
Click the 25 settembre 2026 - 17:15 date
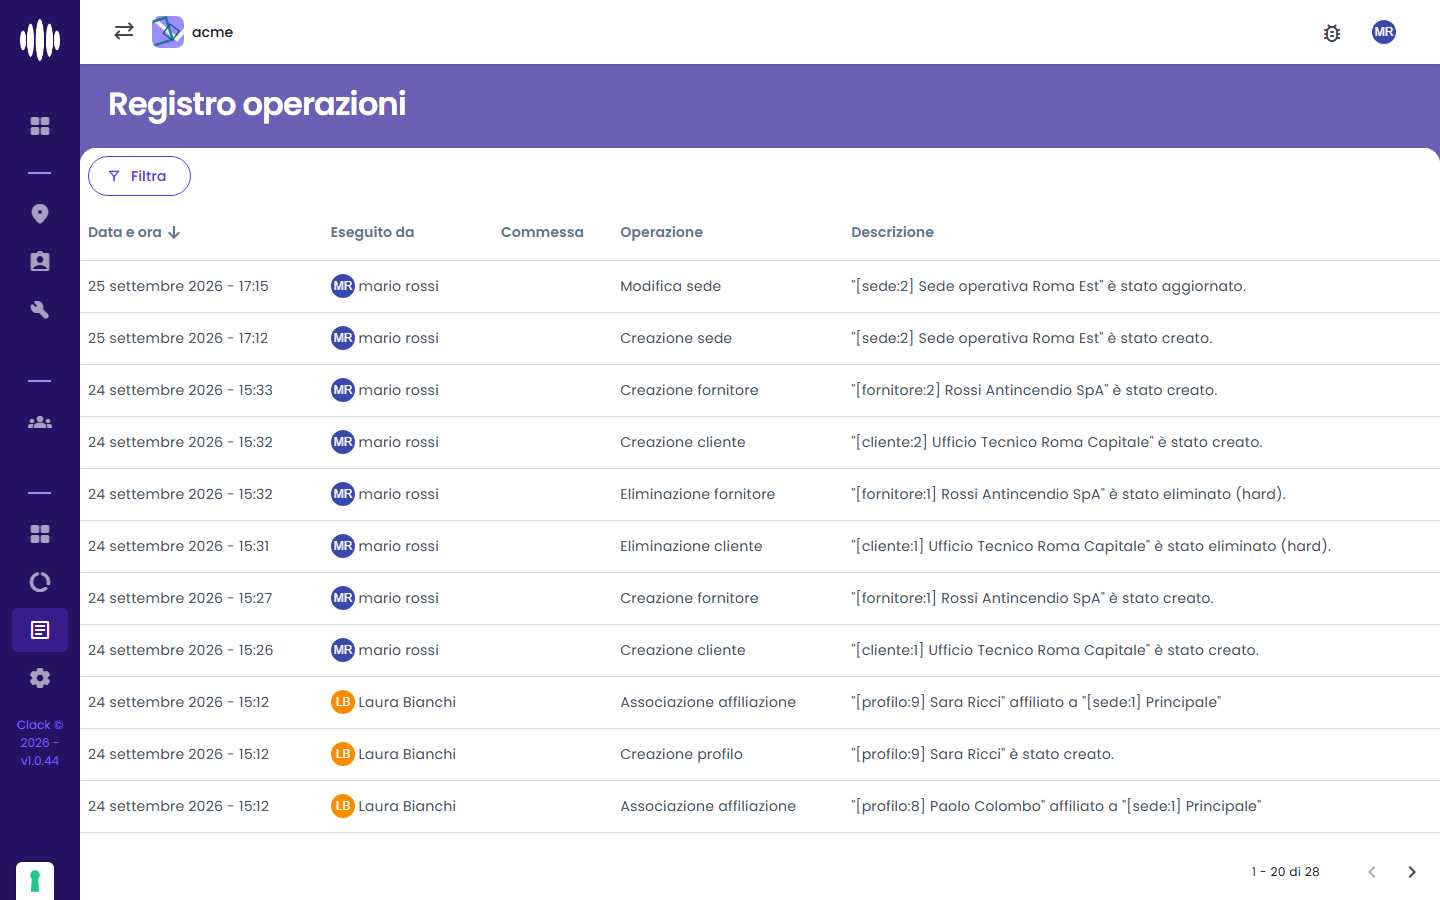click(178, 286)
